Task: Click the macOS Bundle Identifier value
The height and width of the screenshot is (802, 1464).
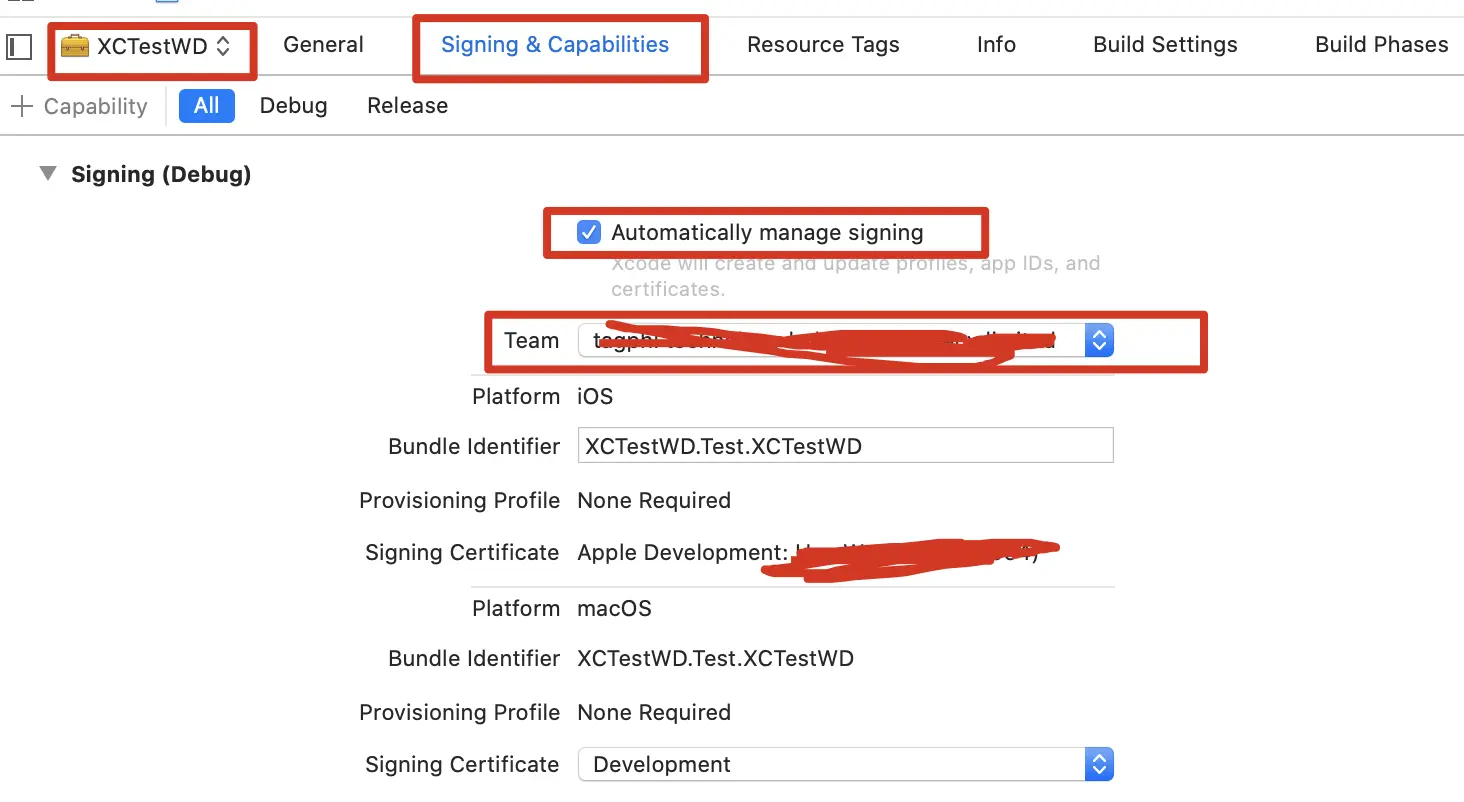Action: click(716, 659)
